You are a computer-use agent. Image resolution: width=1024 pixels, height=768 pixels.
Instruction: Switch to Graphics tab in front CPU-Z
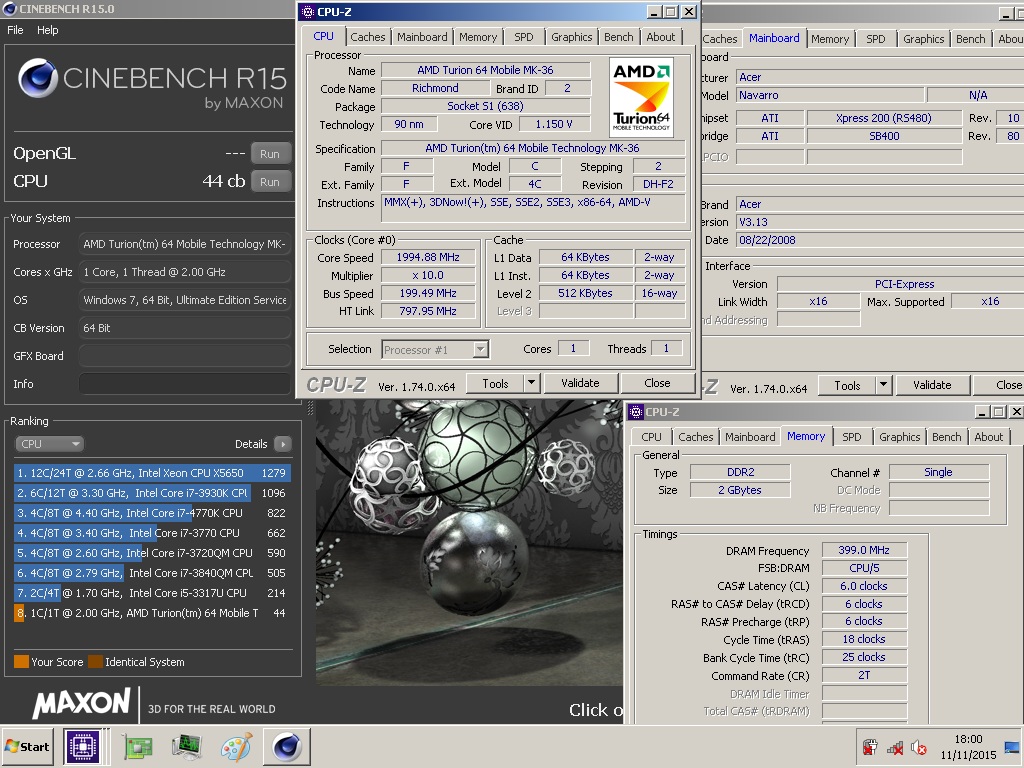(x=571, y=37)
